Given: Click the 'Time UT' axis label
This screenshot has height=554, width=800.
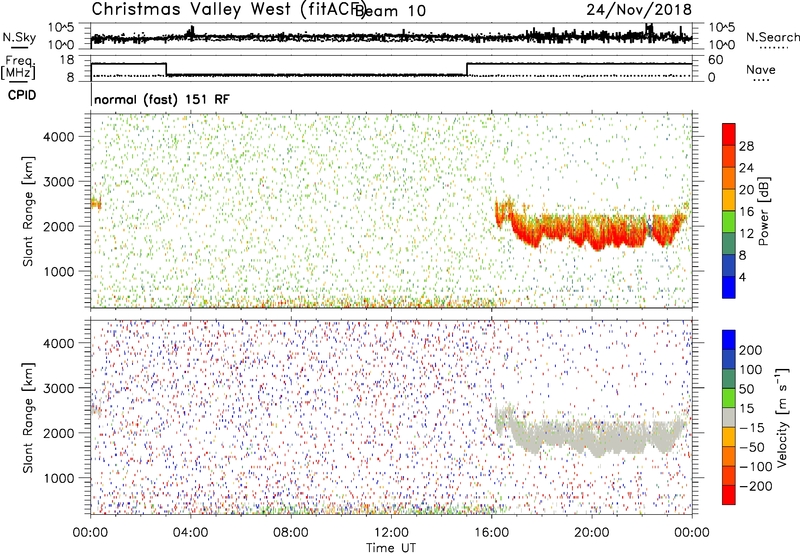Looking at the screenshot, I should point(391,548).
